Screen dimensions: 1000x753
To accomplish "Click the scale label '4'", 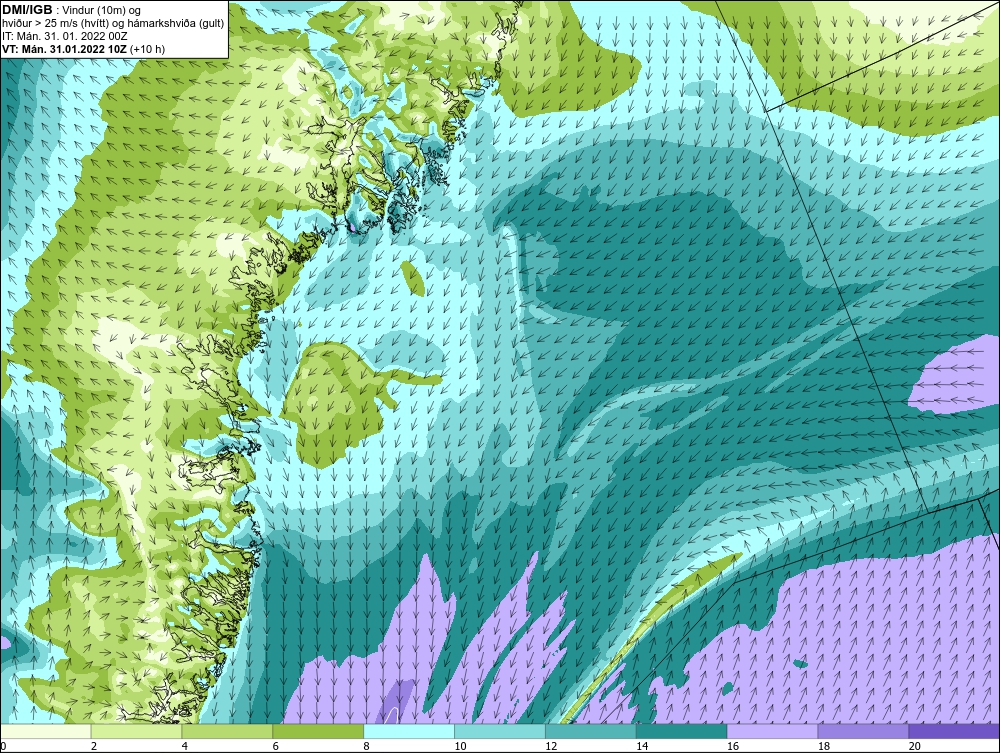I will 185,746.
